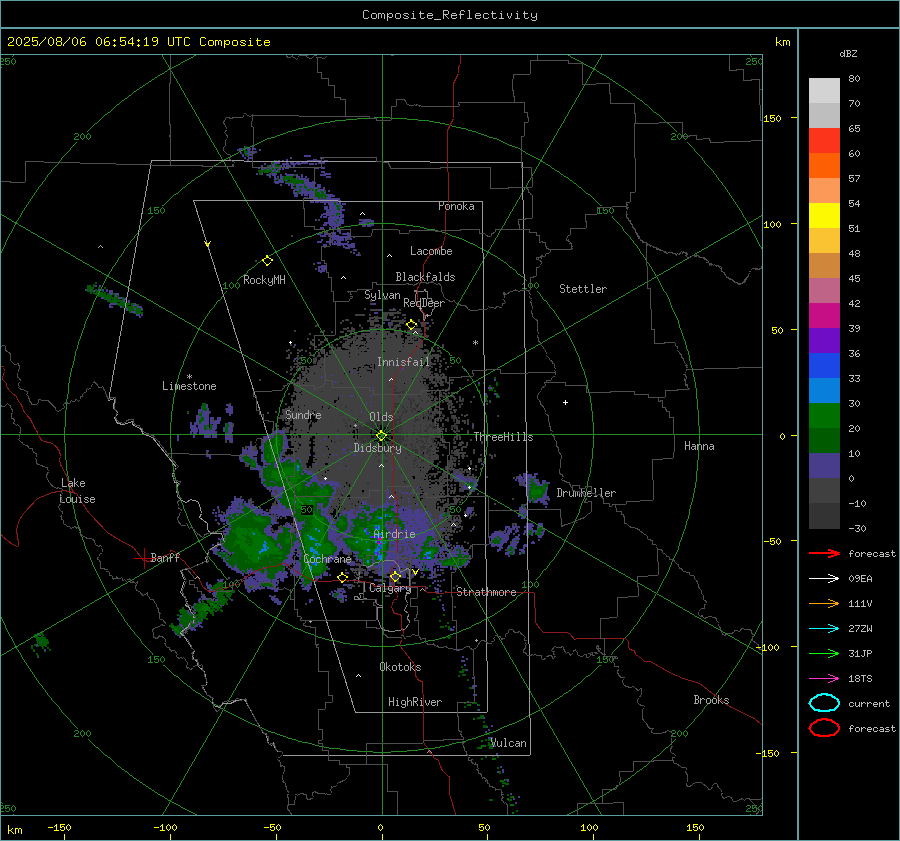Screen dimensions: 900x841
Task: Click the Blackfalds label
Action: (425, 277)
